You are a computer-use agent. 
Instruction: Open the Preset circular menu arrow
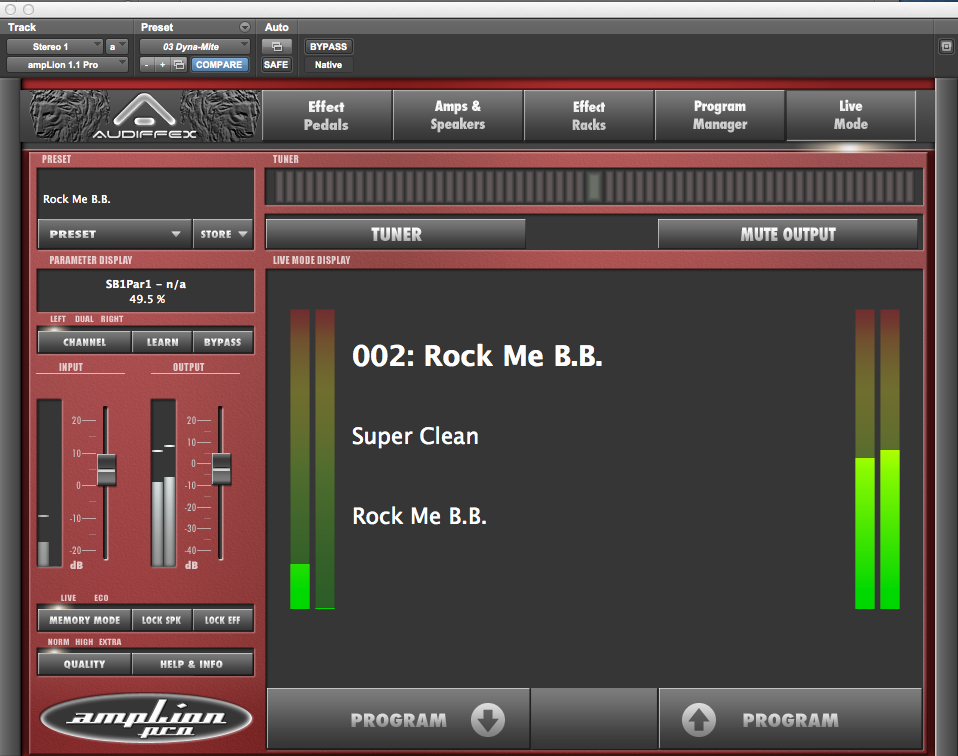point(244,27)
